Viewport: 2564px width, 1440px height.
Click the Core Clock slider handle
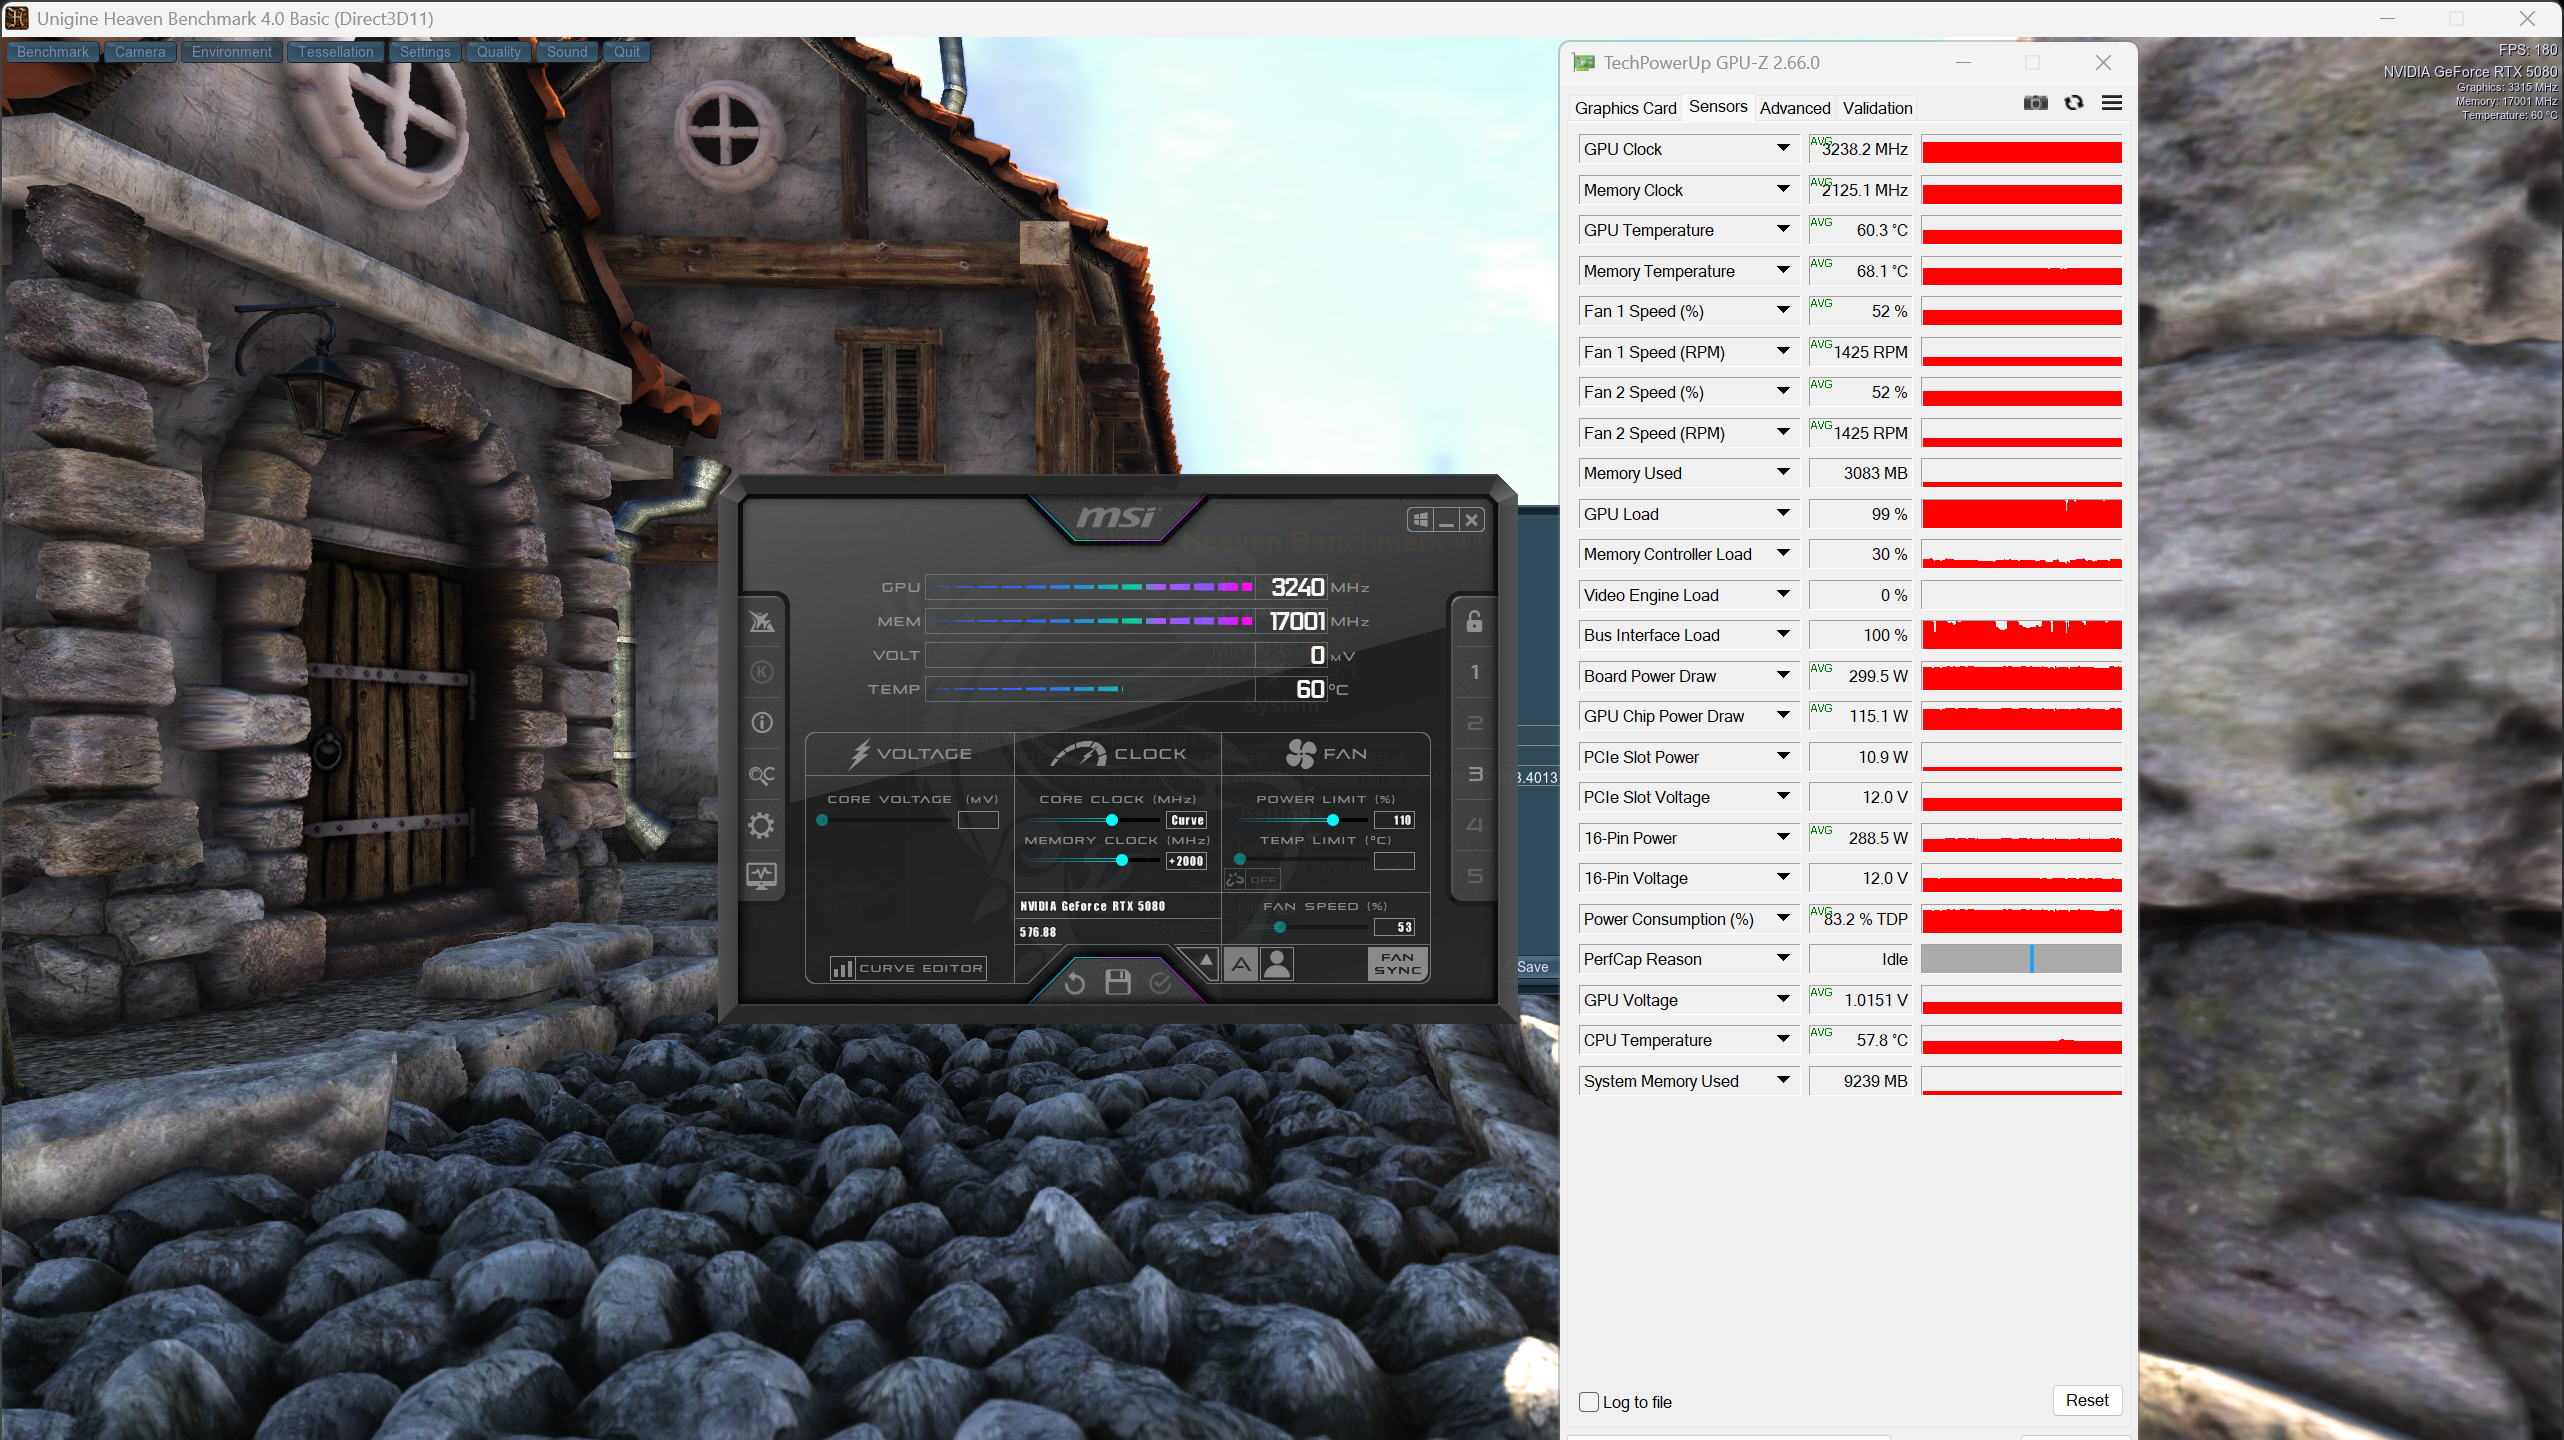click(1111, 820)
